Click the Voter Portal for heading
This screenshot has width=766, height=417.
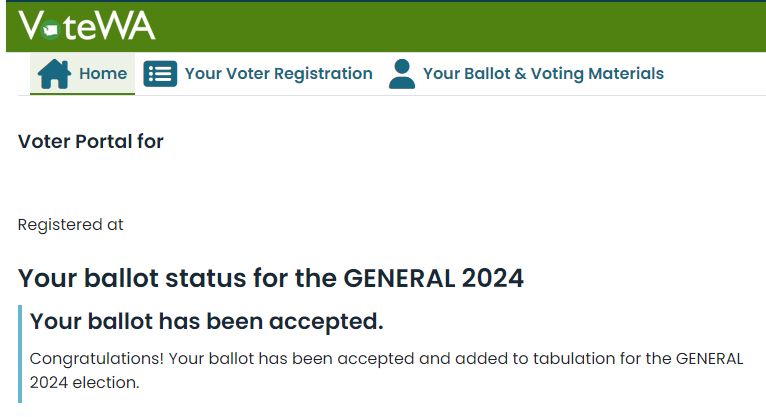90,142
